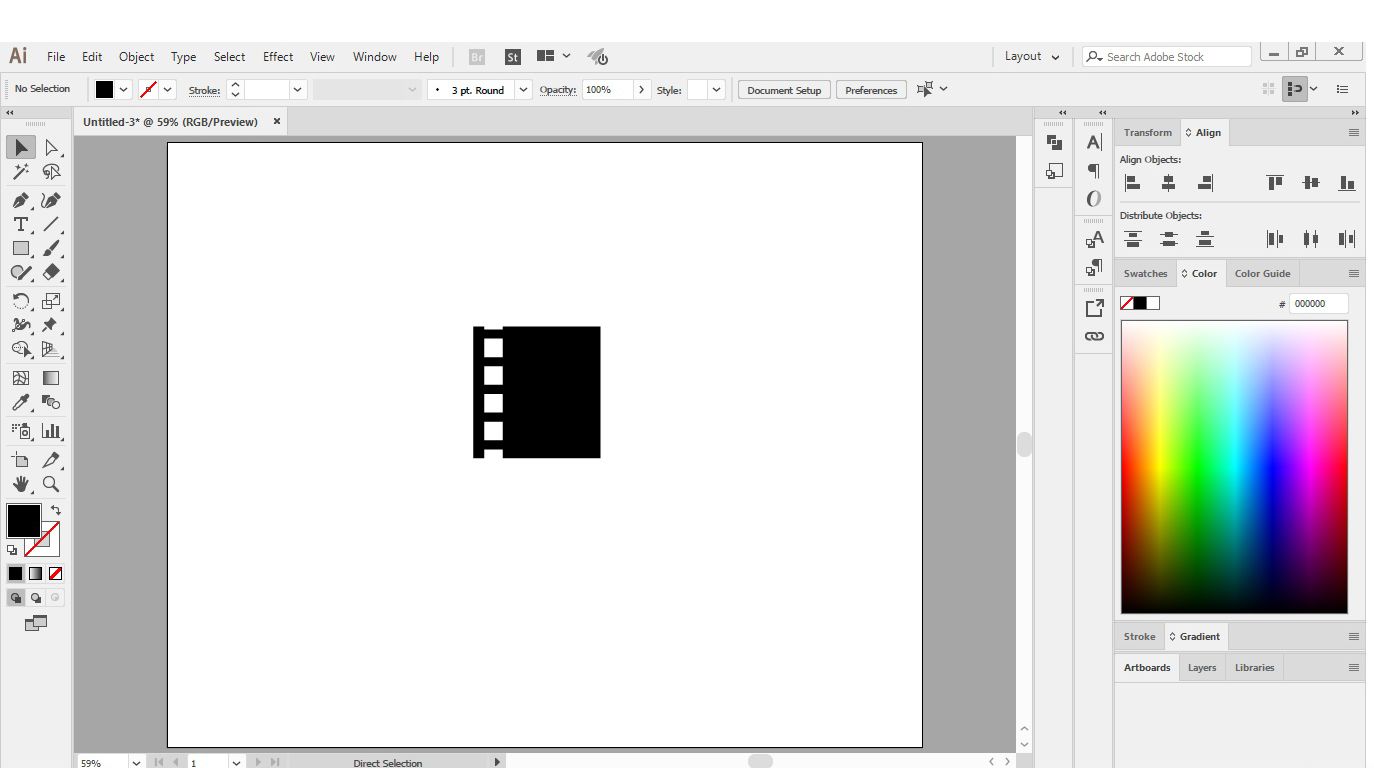The width and height of the screenshot is (1374, 768).
Task: Select the Mesh tool
Action: point(21,378)
